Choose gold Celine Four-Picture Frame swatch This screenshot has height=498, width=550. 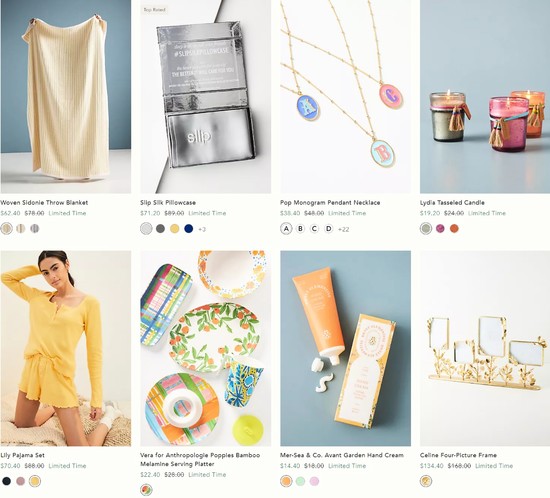[x=426, y=481]
